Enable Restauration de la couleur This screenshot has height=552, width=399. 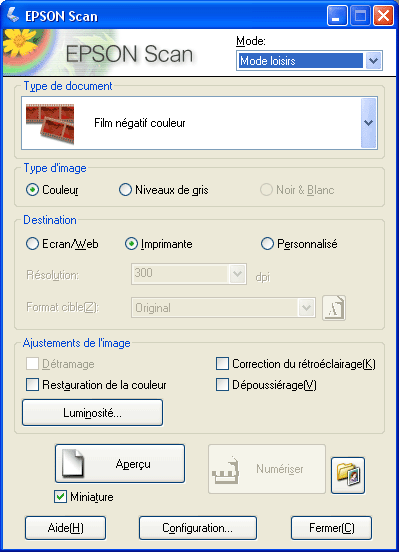32,384
